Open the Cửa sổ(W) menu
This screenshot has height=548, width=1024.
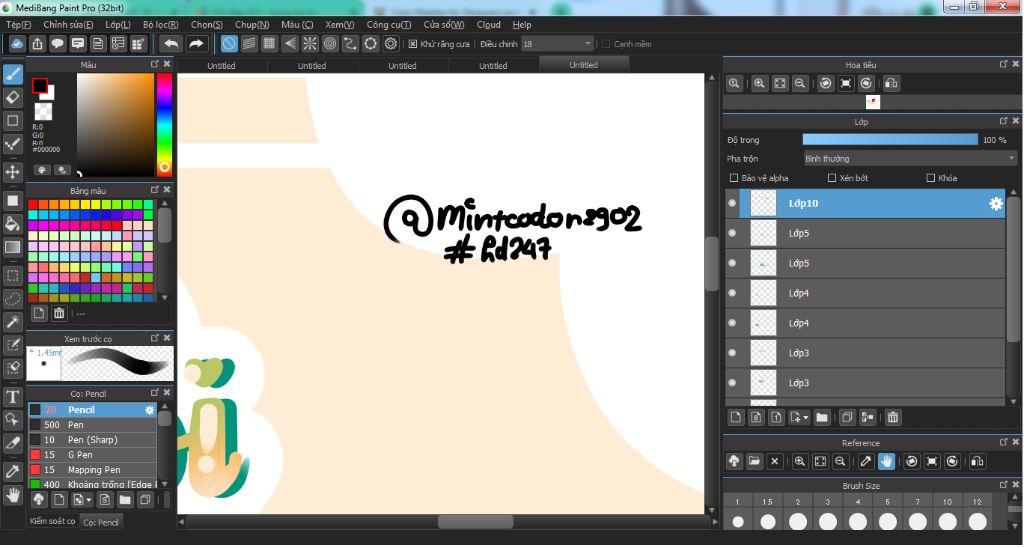[443, 25]
